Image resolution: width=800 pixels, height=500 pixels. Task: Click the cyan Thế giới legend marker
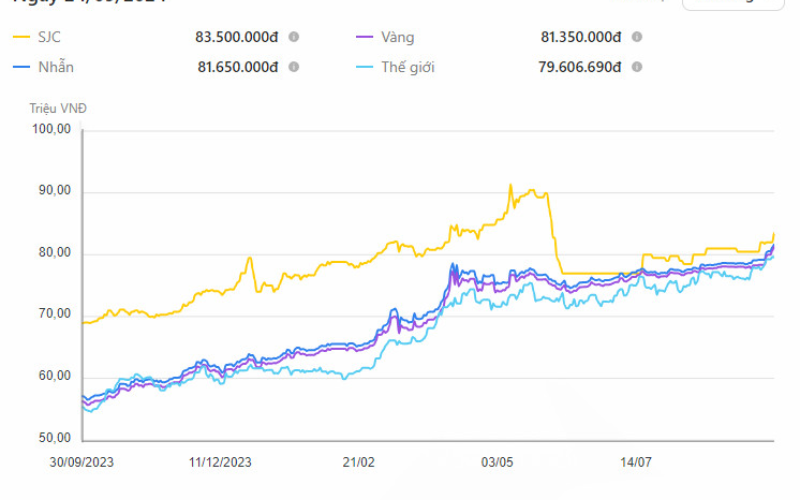(365, 67)
